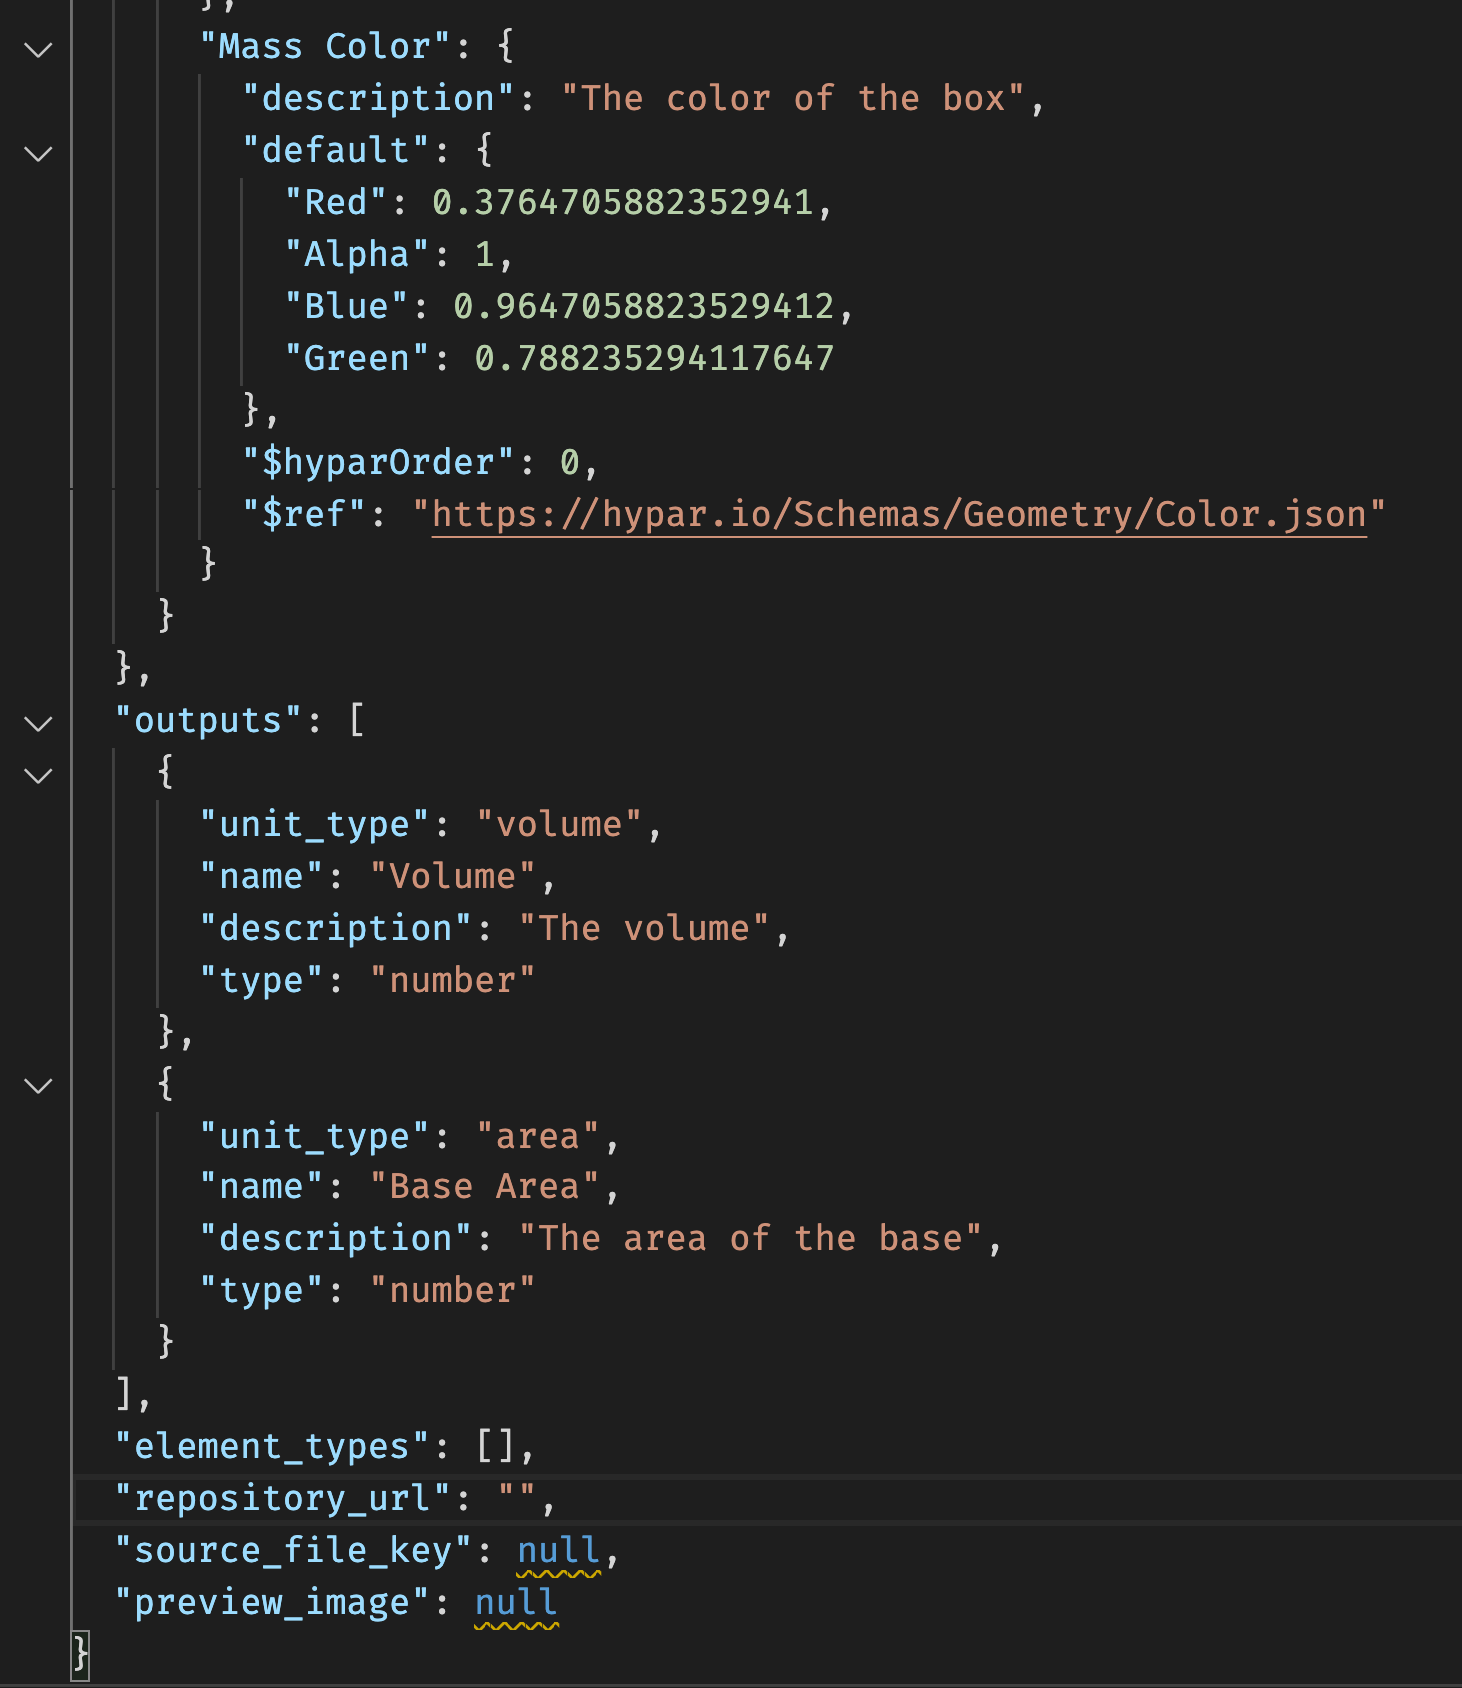Collapse the "default" object fold chevron
Screen dimensions: 1462x1688
click(38, 153)
